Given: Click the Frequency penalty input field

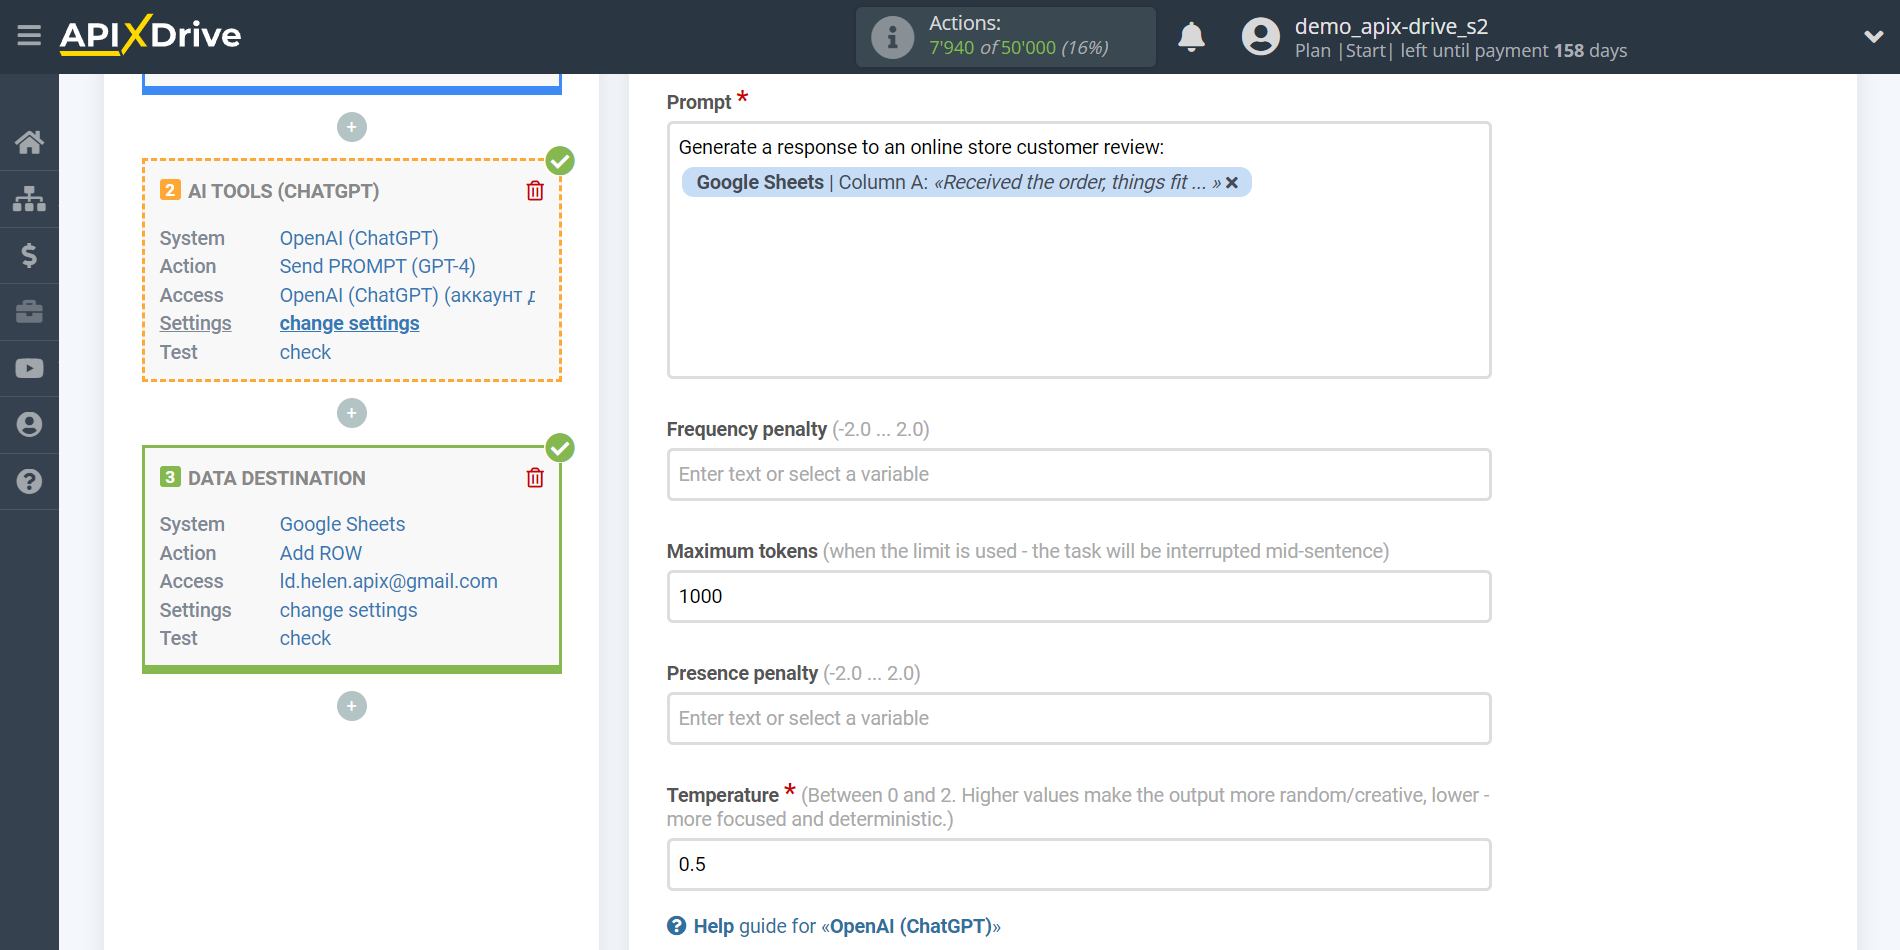Looking at the screenshot, I should [x=1079, y=474].
